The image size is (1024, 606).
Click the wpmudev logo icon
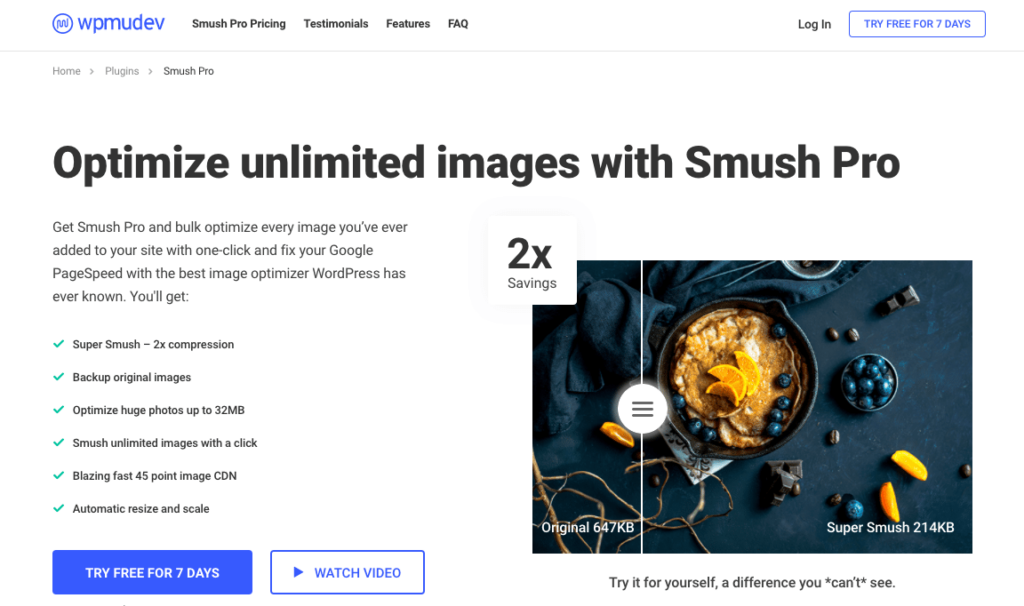(x=63, y=24)
